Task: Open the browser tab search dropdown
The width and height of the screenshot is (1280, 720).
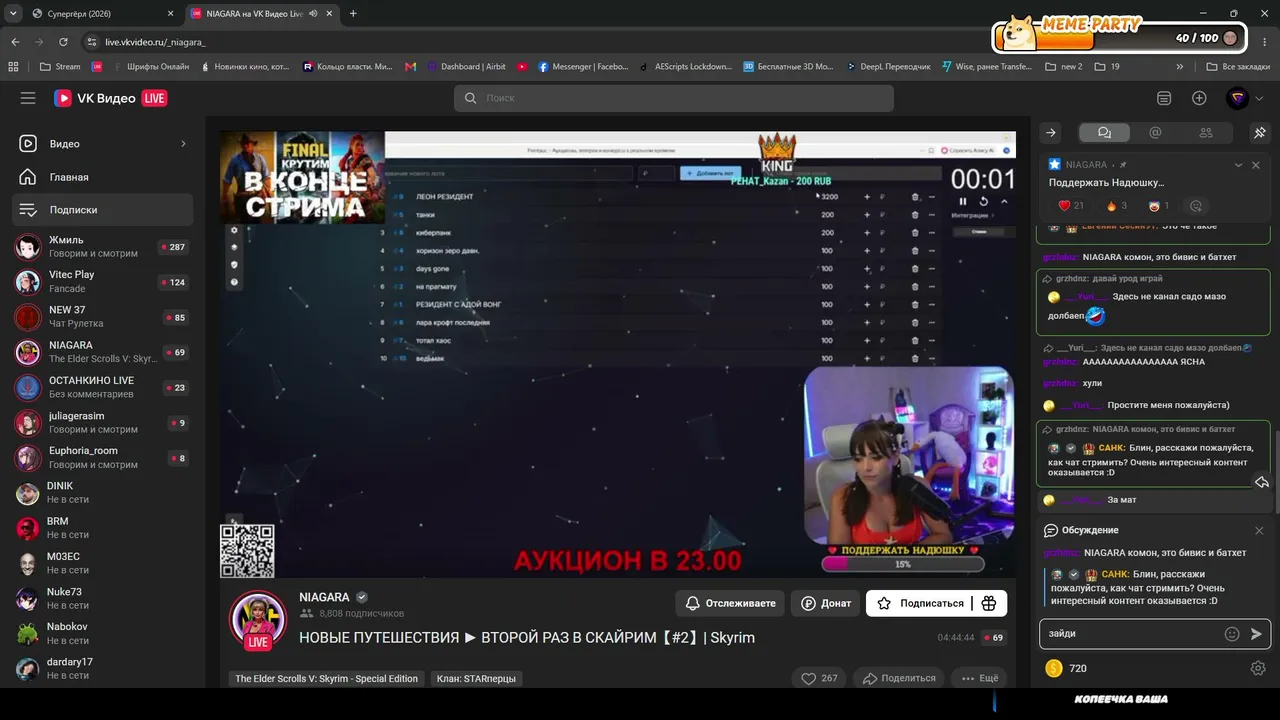Action: (13, 14)
